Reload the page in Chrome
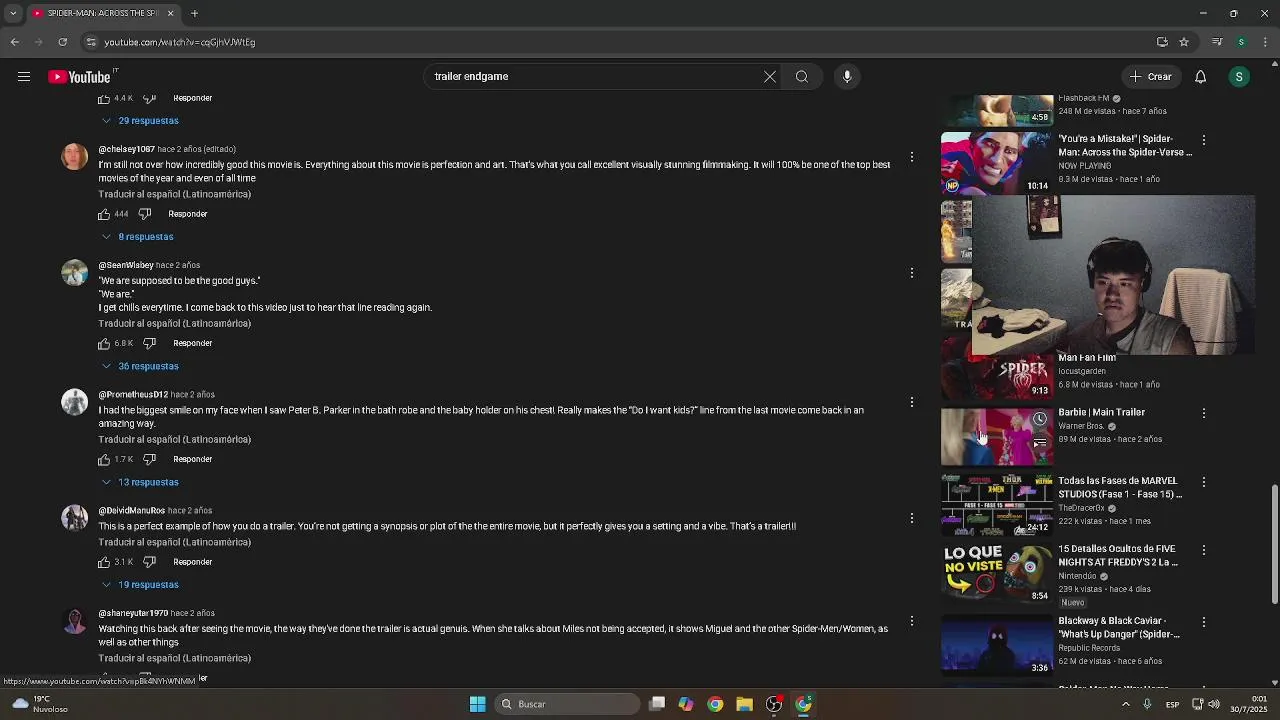Viewport: 1280px width, 720px height. (62, 42)
